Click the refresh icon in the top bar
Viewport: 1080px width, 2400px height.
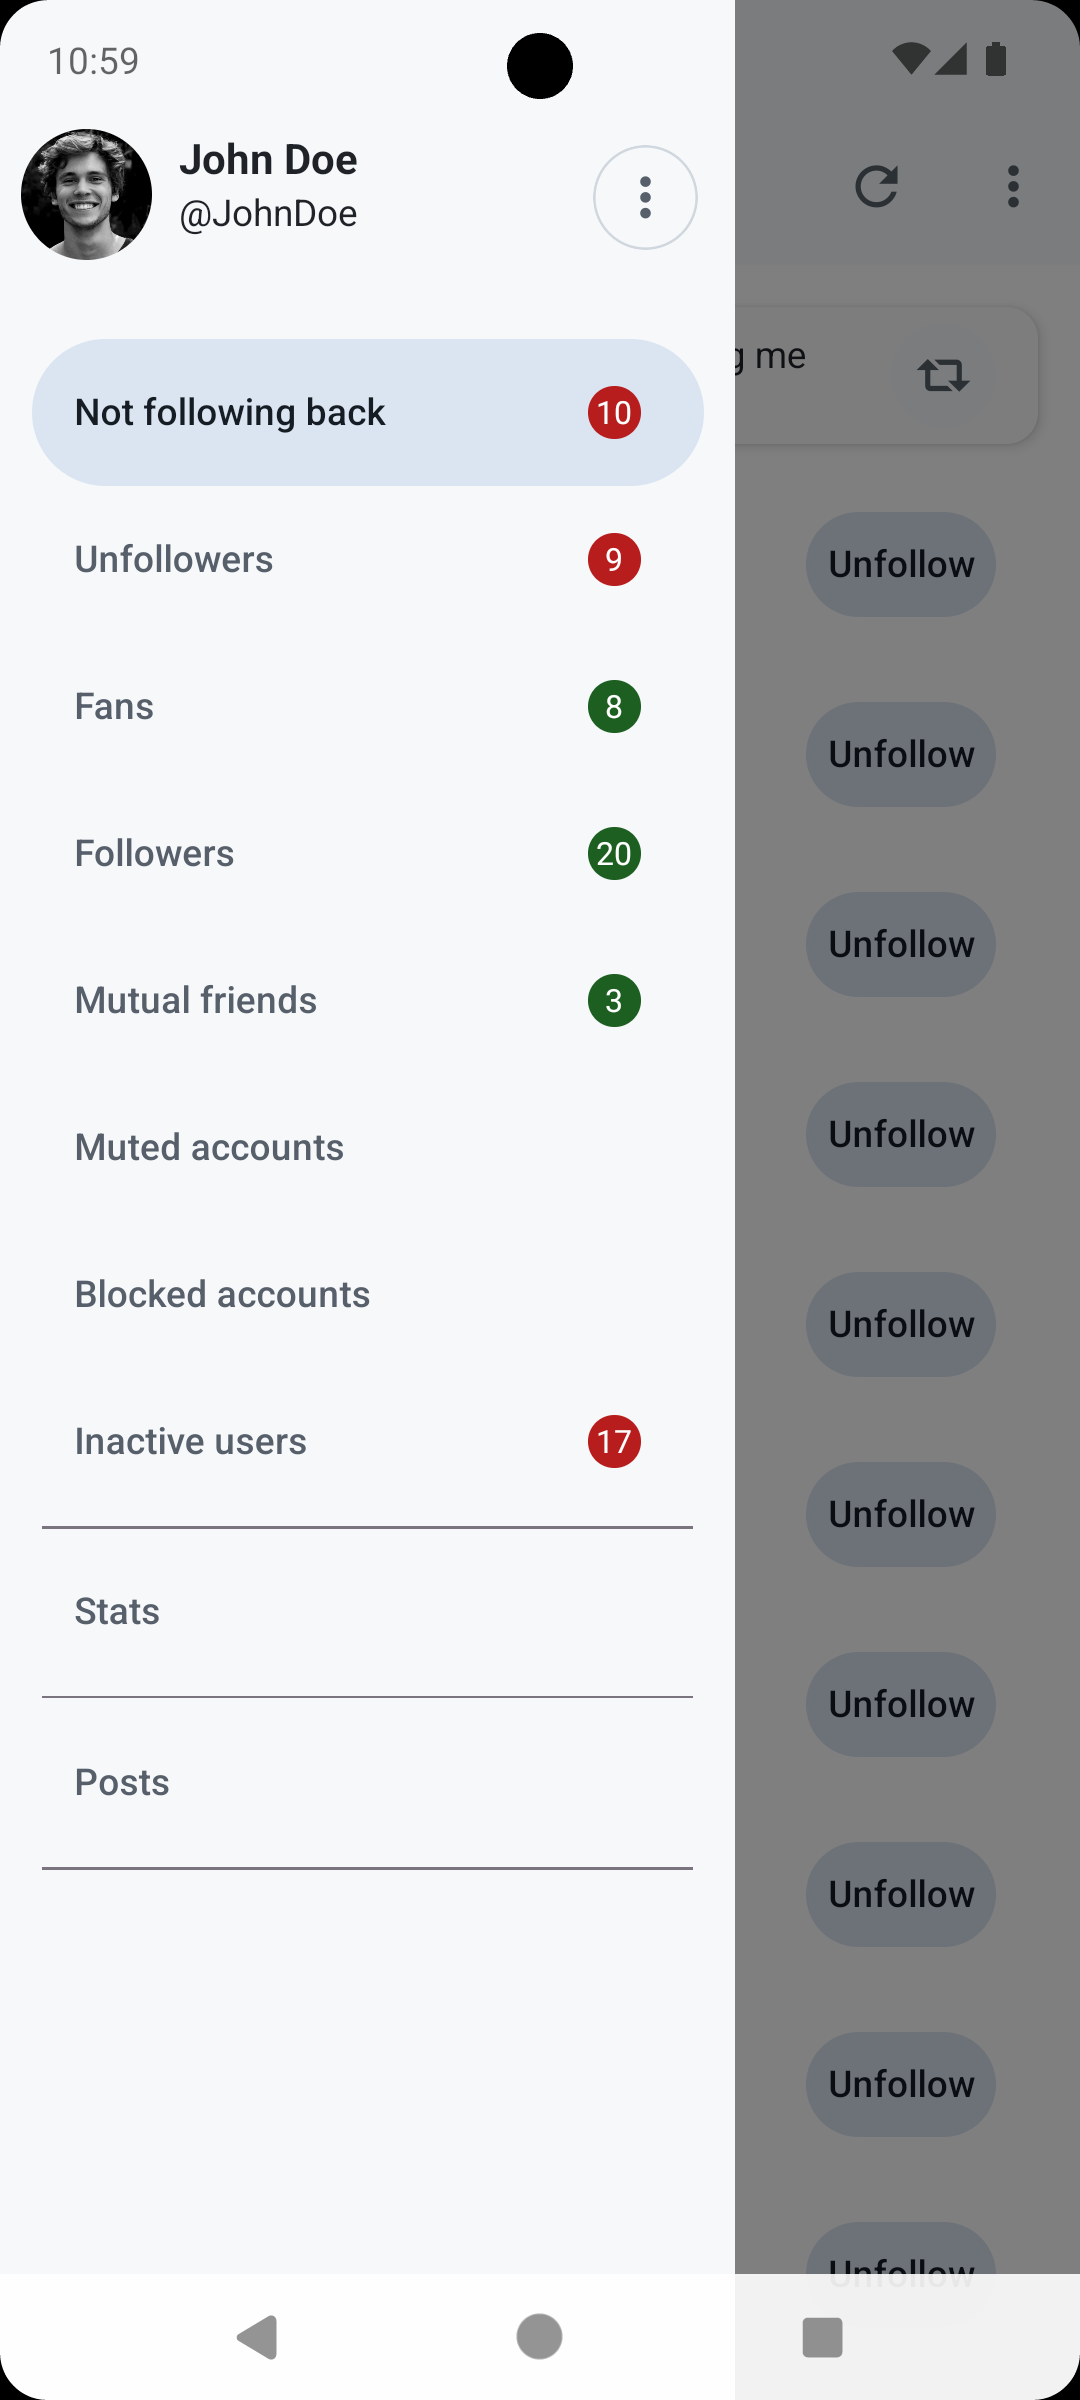[878, 186]
